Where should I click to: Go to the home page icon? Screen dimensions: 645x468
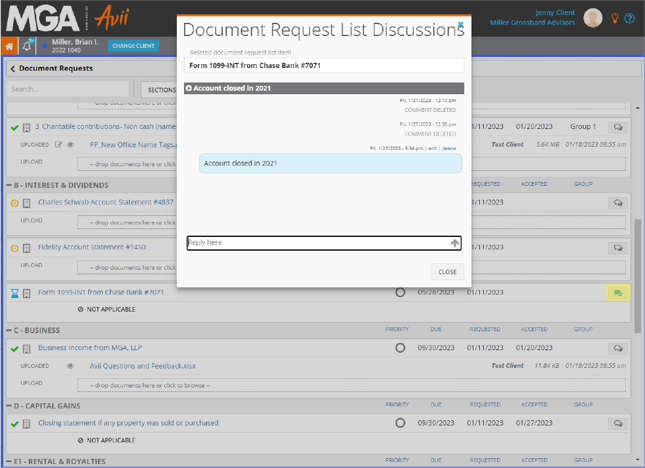[9, 46]
